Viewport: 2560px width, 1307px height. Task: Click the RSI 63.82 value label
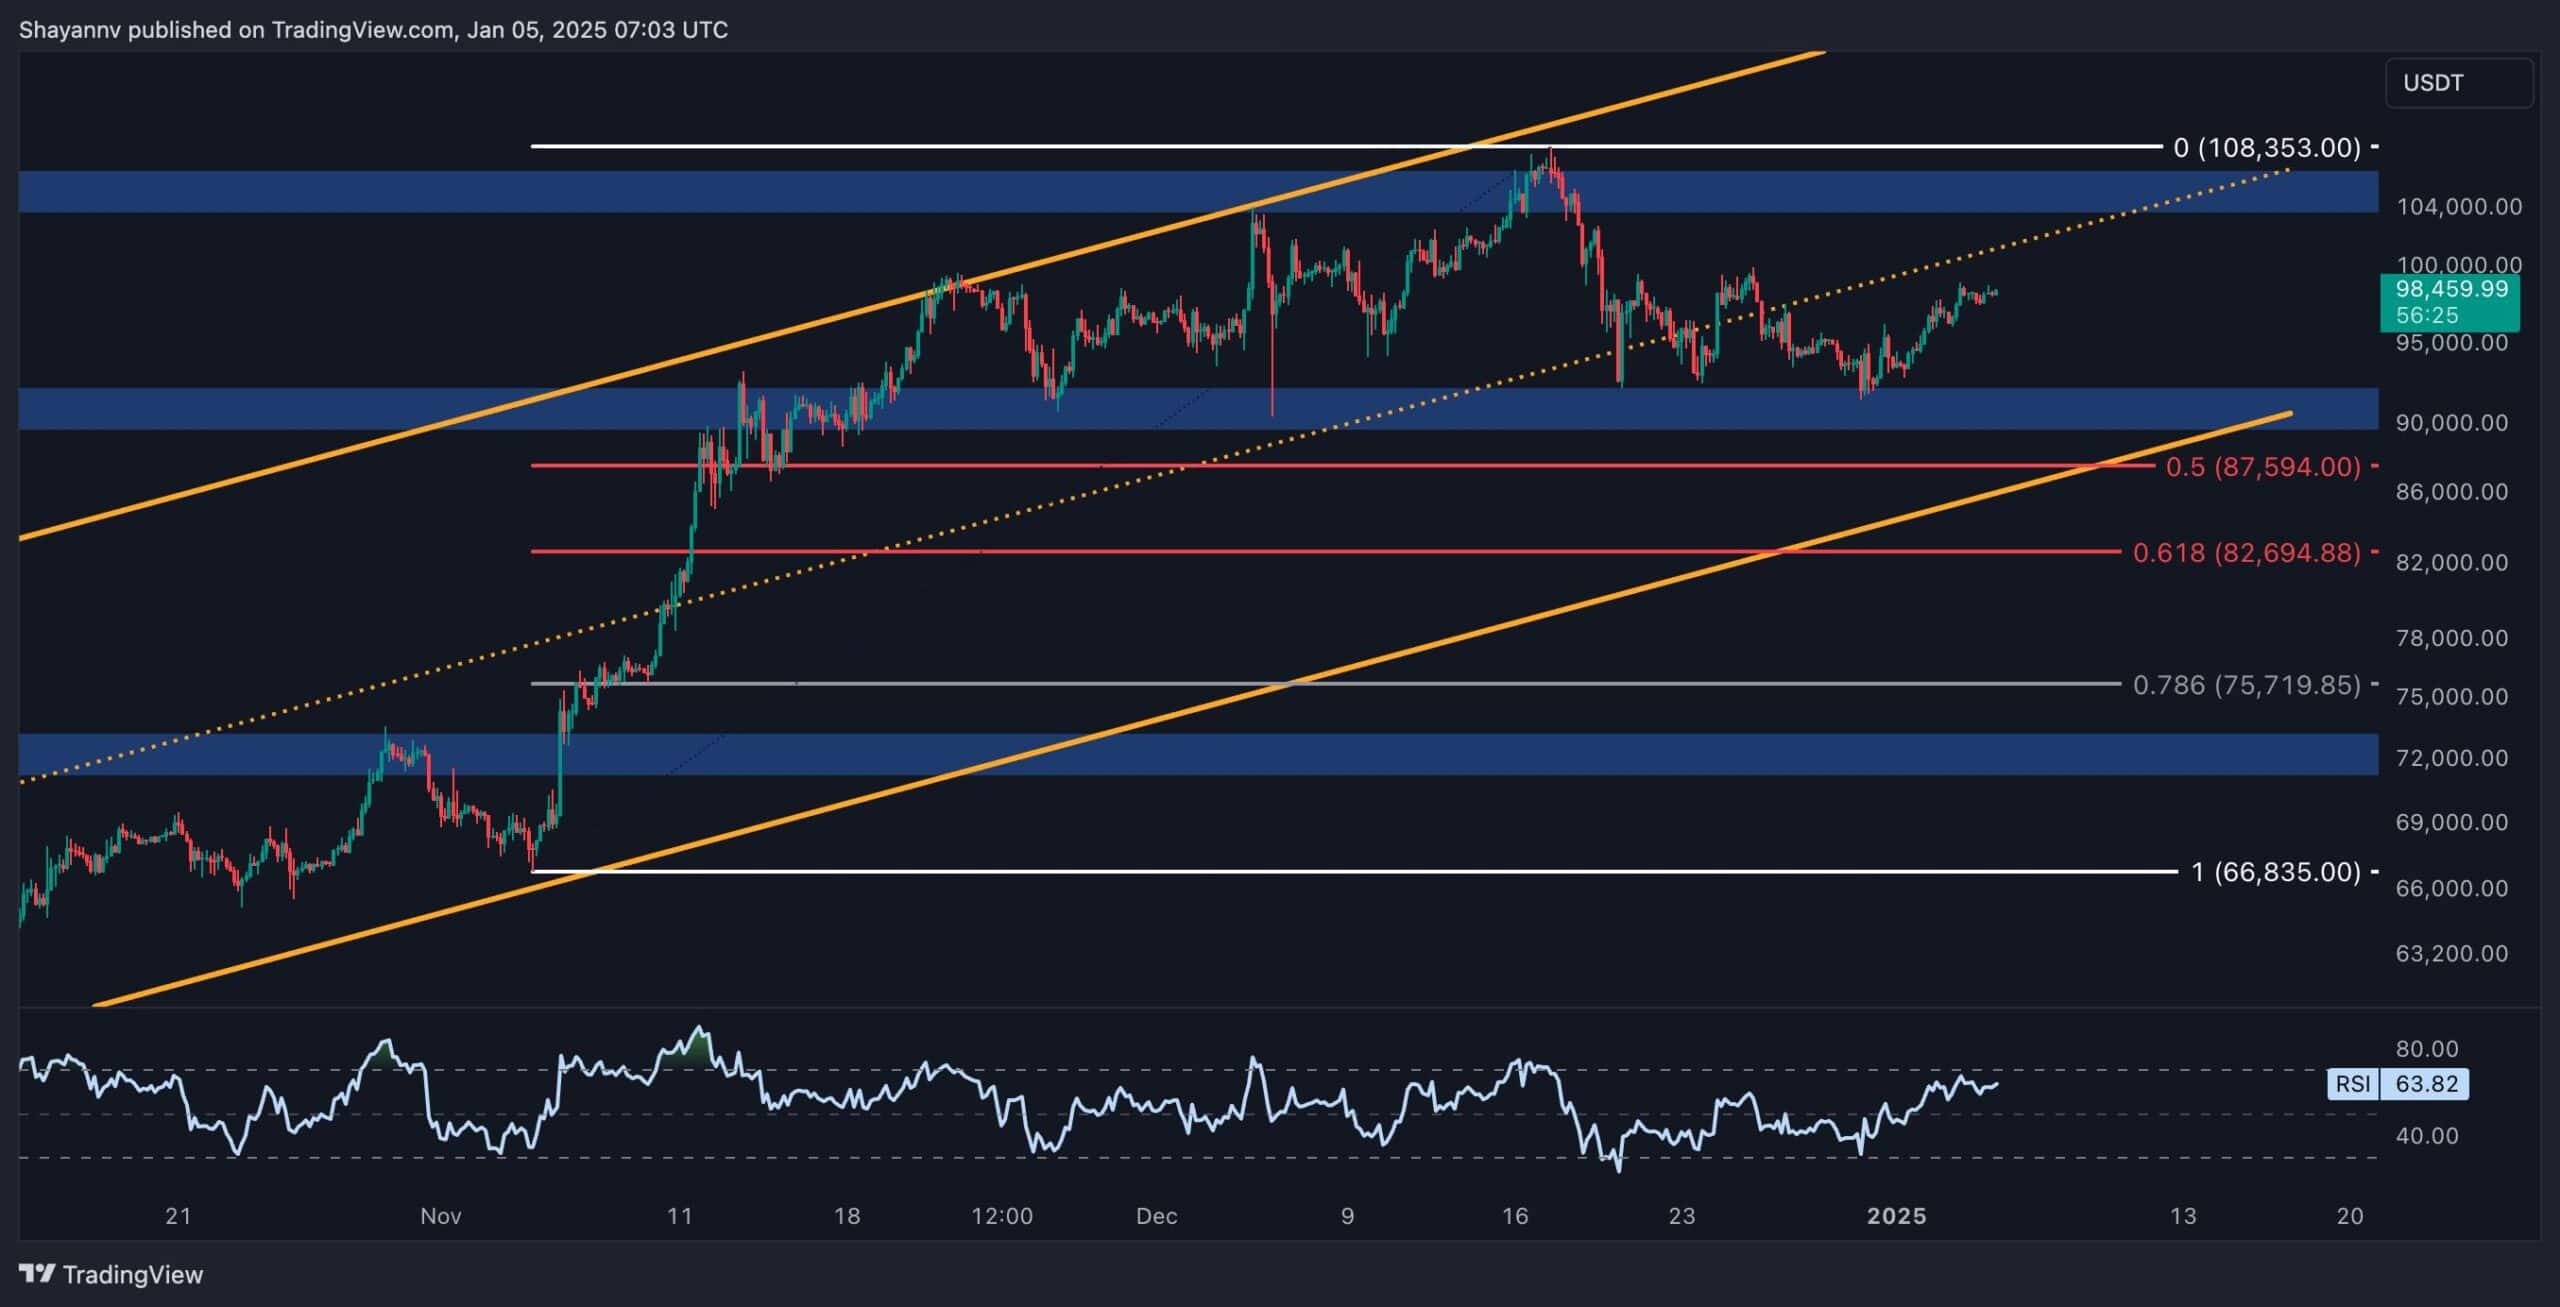[2397, 1084]
